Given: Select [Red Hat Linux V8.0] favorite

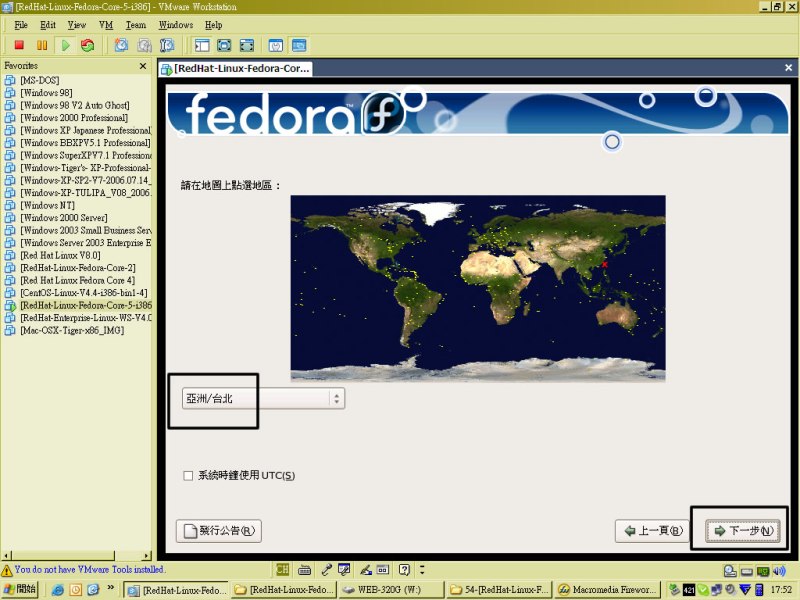Looking at the screenshot, I should [60, 256].
